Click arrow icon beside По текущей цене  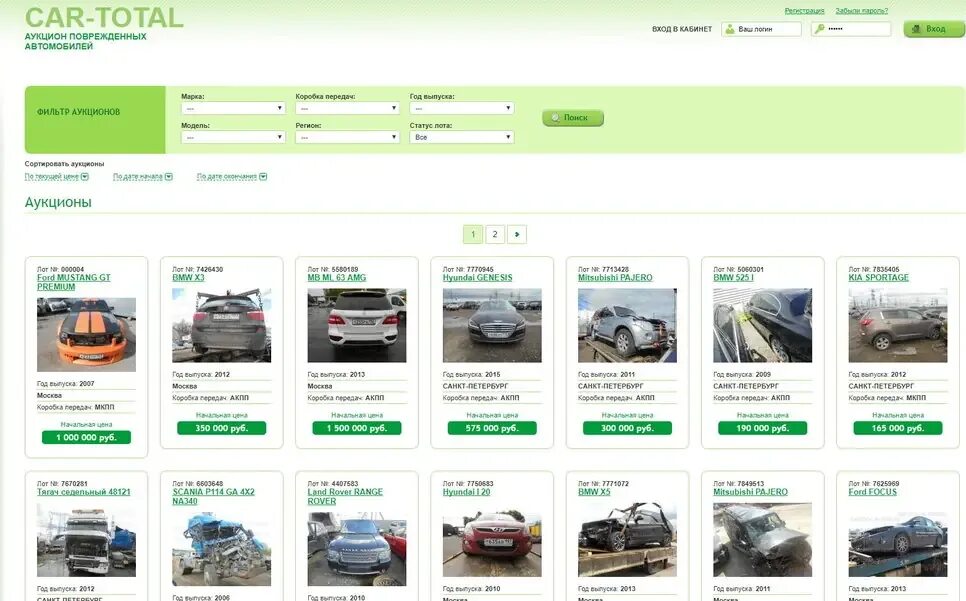point(85,177)
